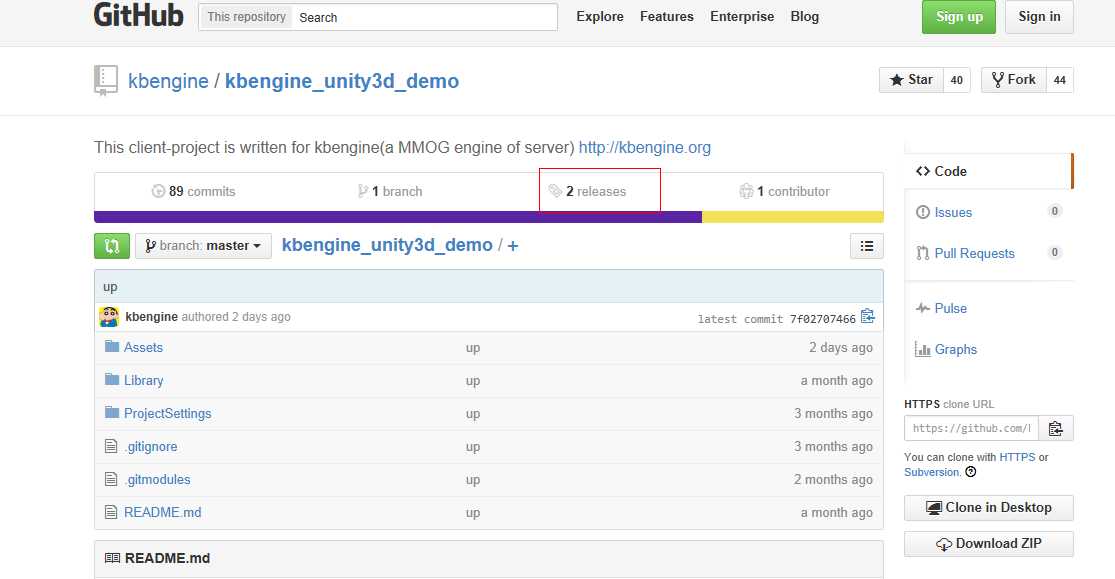Open the .gitignore file
The height and width of the screenshot is (579, 1115).
click(x=151, y=447)
